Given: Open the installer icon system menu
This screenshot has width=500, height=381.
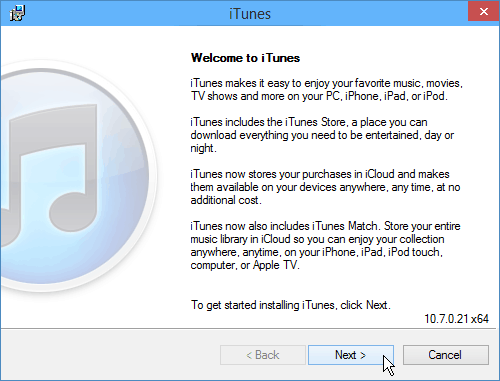Looking at the screenshot, I should [x=17, y=13].
